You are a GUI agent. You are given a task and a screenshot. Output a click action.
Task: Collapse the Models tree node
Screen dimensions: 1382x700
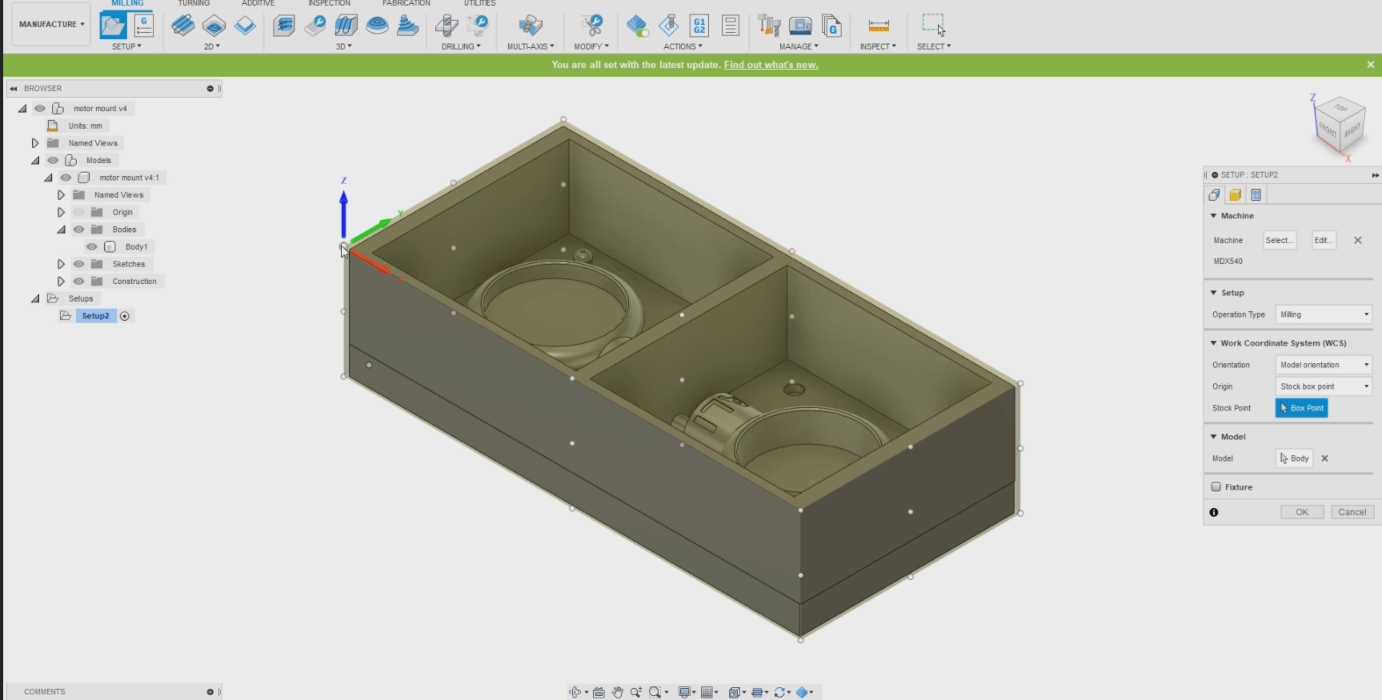click(x=35, y=160)
